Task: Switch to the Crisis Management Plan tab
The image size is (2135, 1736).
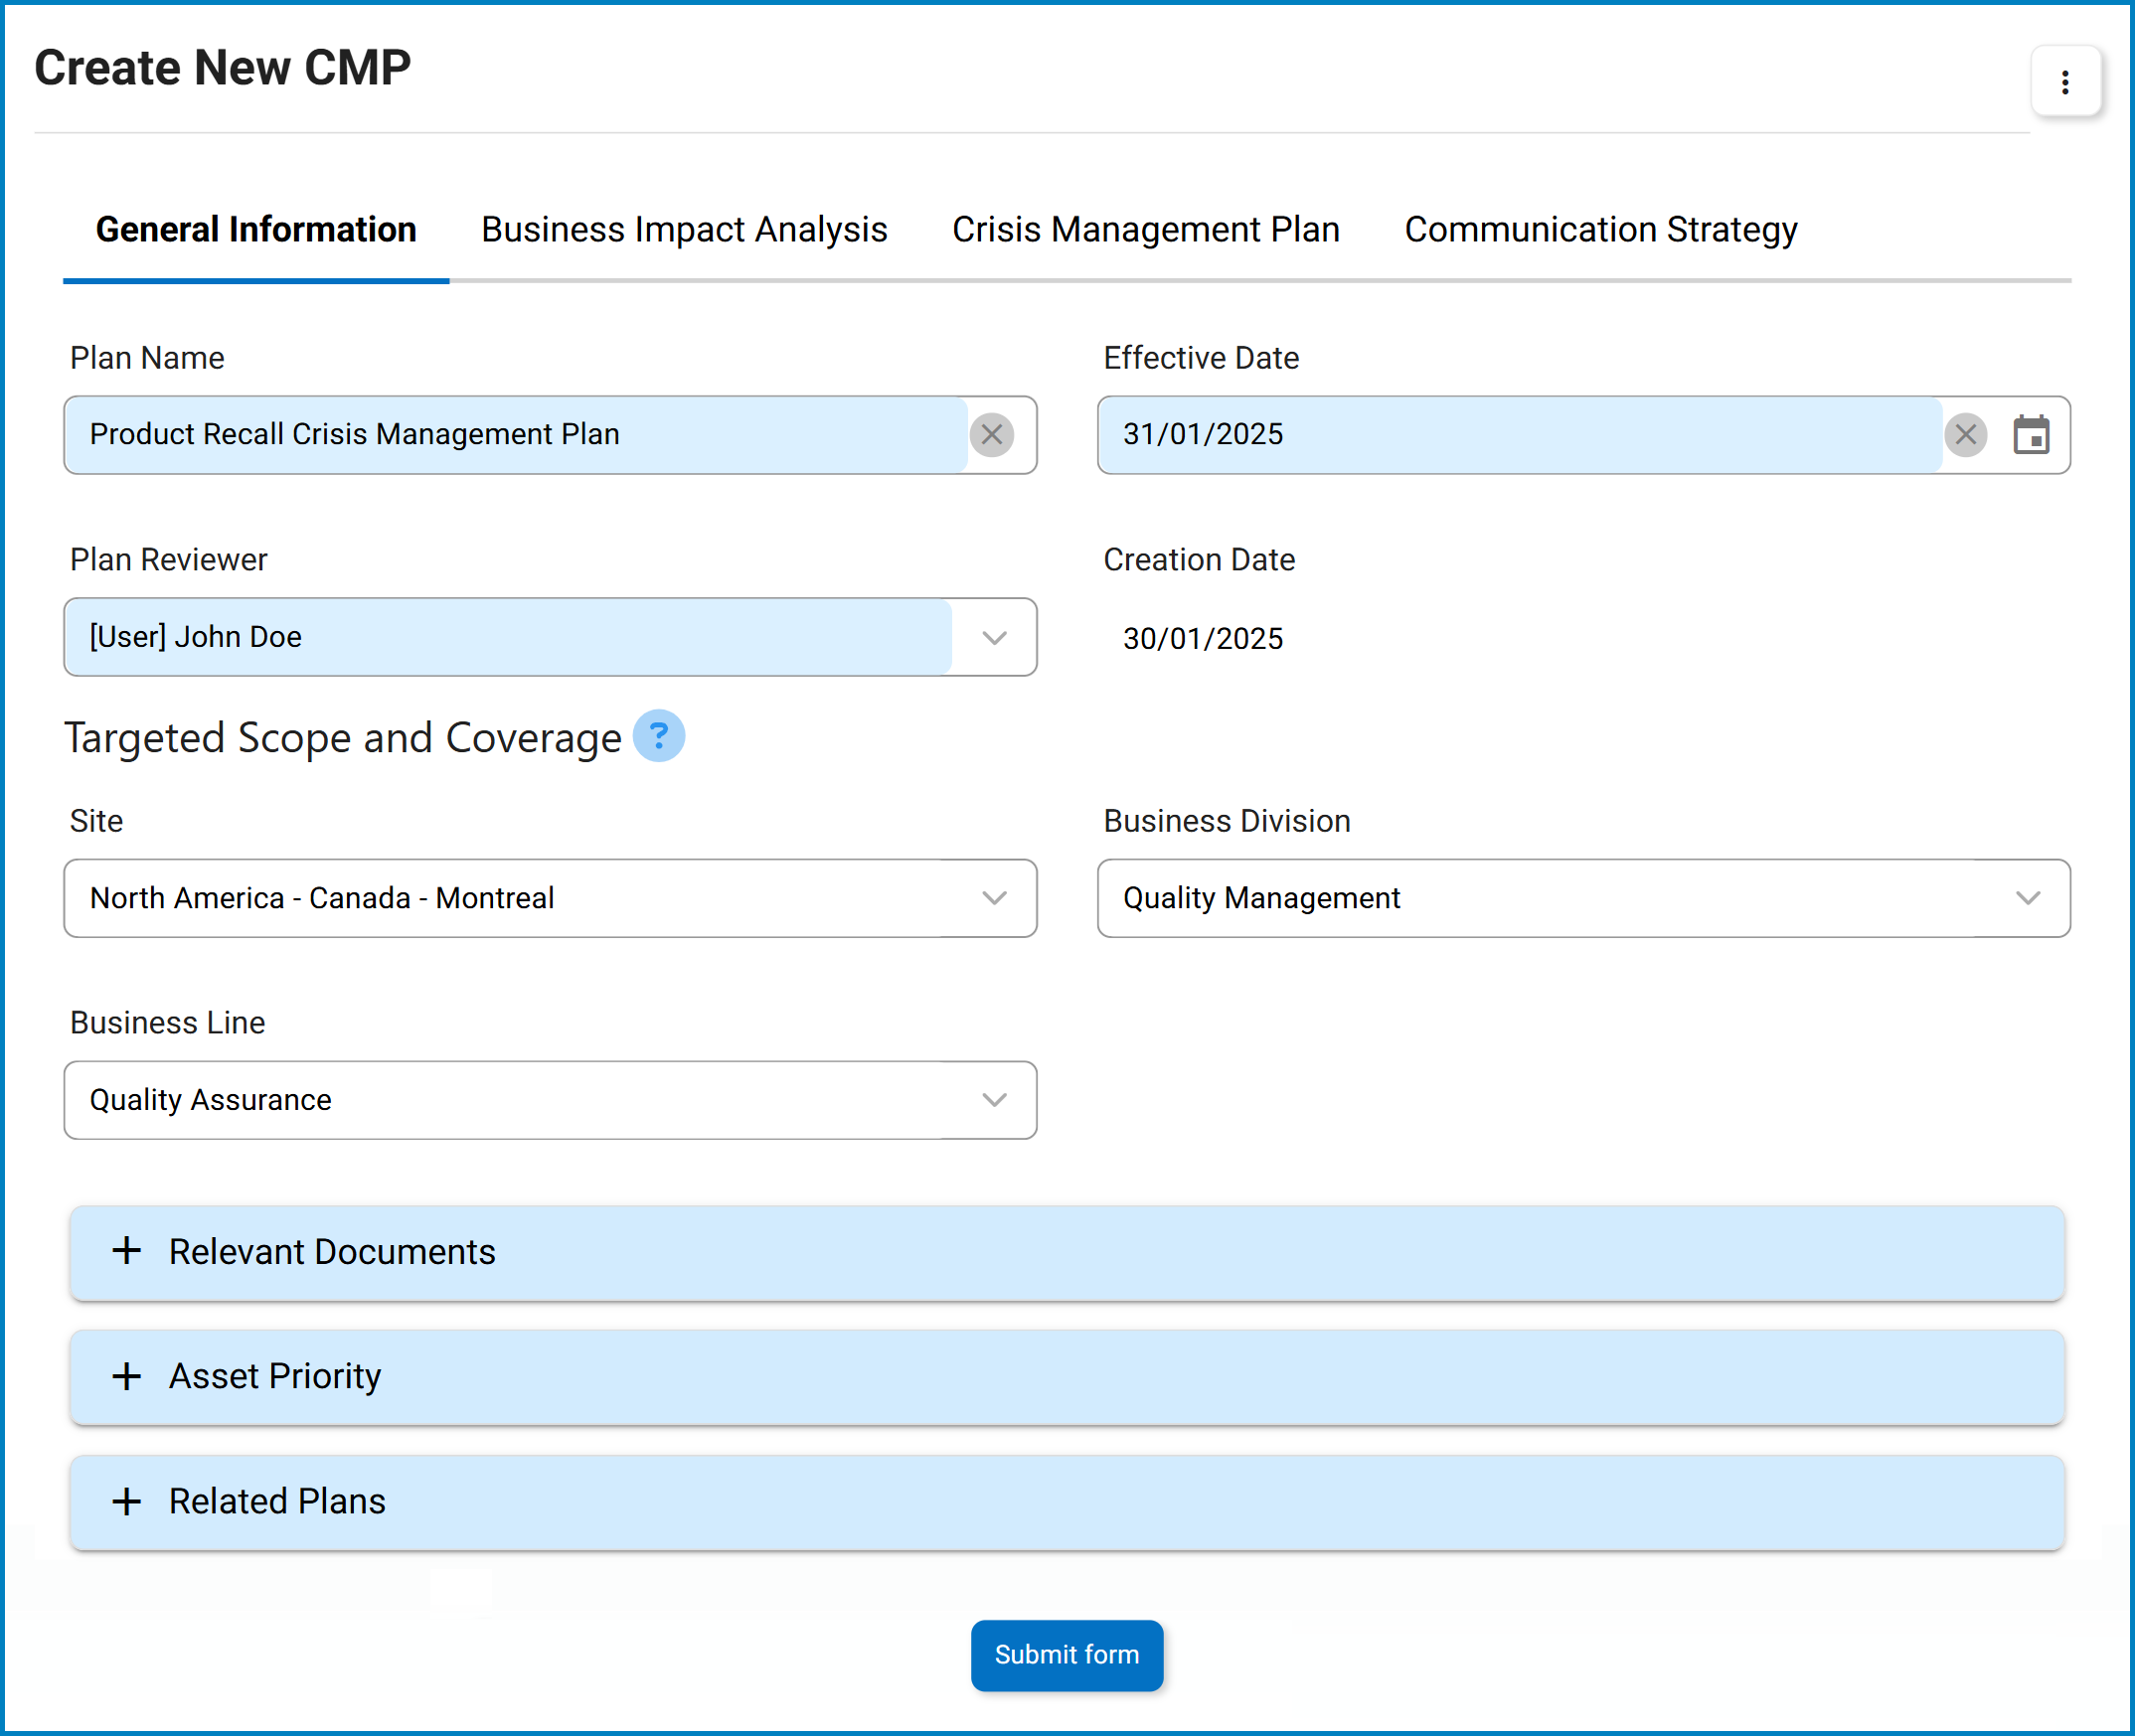Action: [1146, 230]
